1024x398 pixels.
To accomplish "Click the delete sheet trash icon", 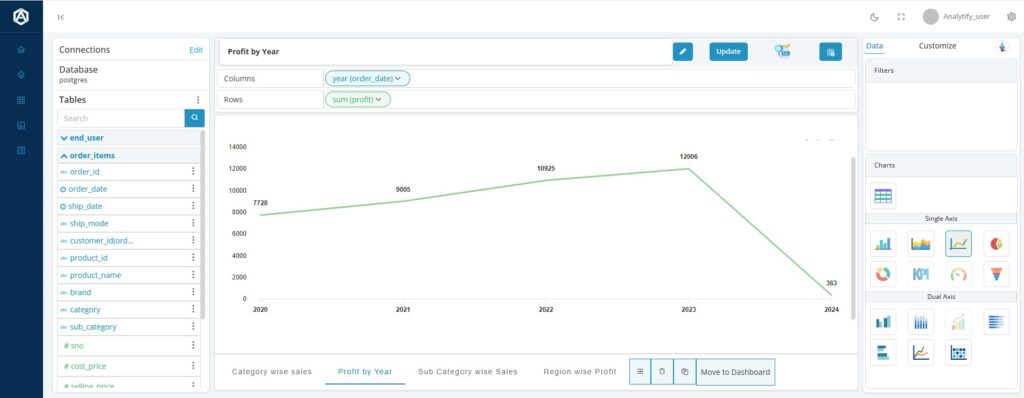I will click(662, 371).
